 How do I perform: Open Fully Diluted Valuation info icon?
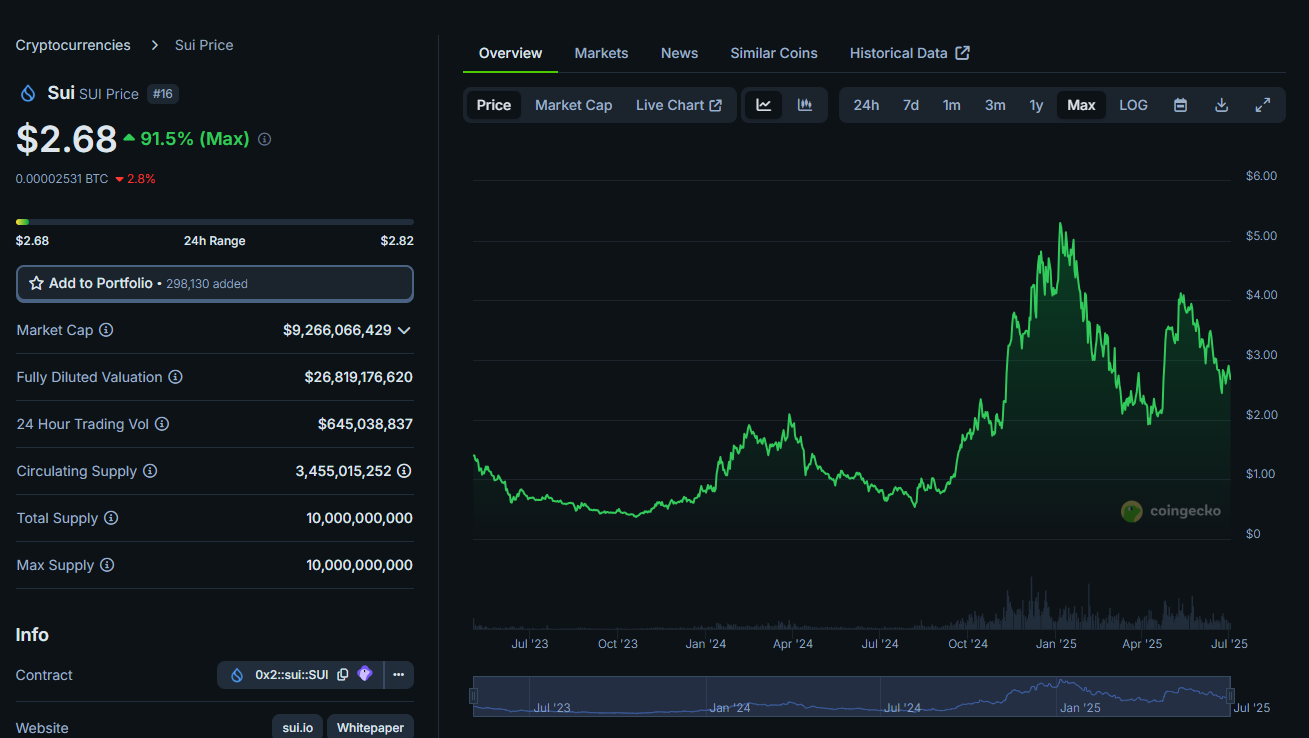(x=175, y=377)
